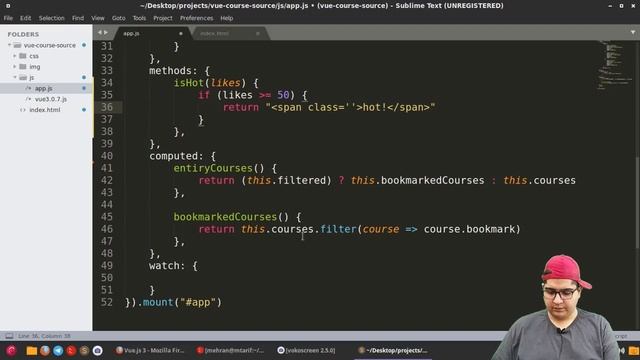
Task: Click the Line 36, Column 38 status text
Action: click(x=44, y=336)
